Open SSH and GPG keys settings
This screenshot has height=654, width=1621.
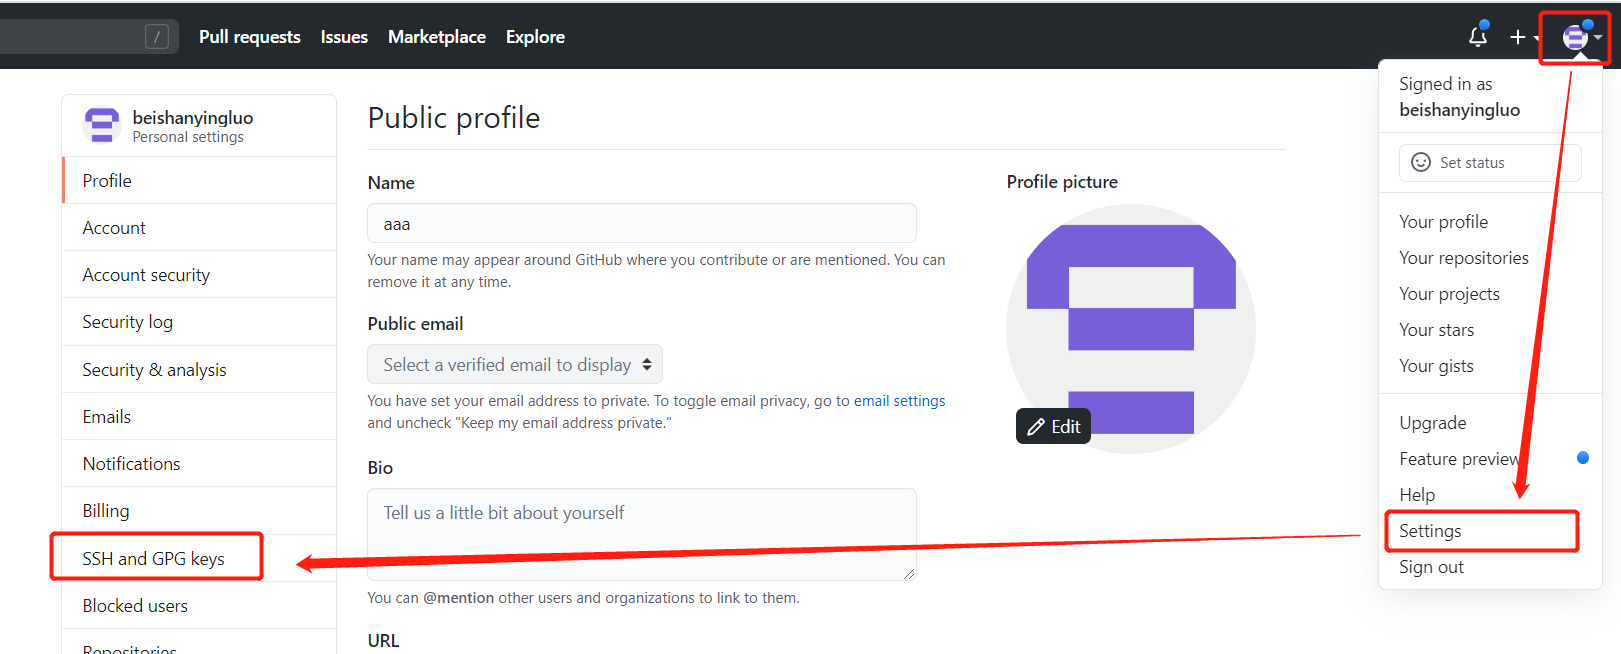(x=199, y=559)
